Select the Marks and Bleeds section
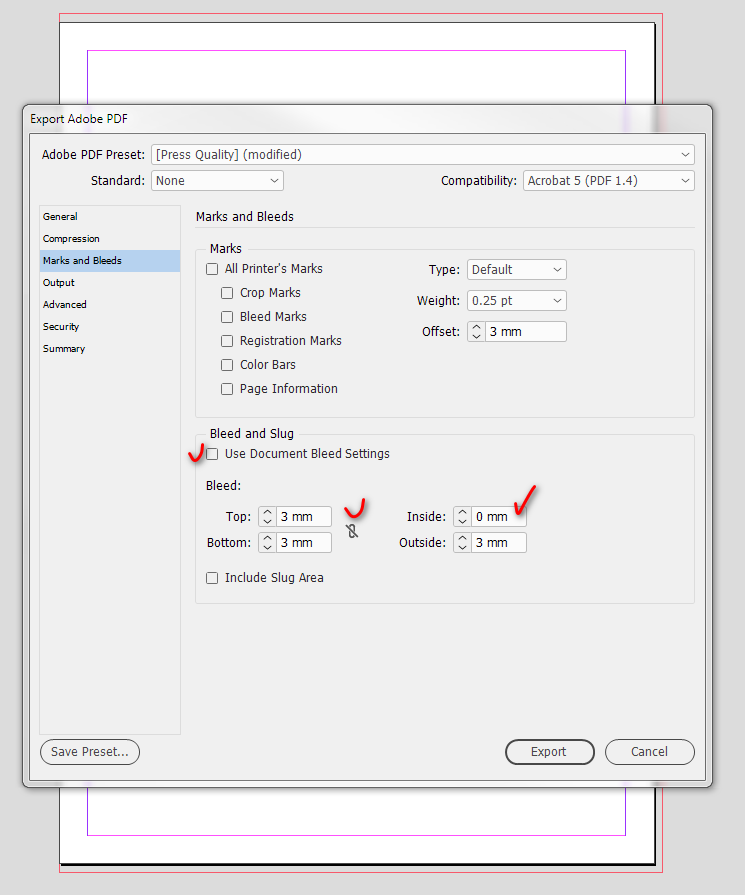Screen dimensions: 745x895 click(x=110, y=261)
